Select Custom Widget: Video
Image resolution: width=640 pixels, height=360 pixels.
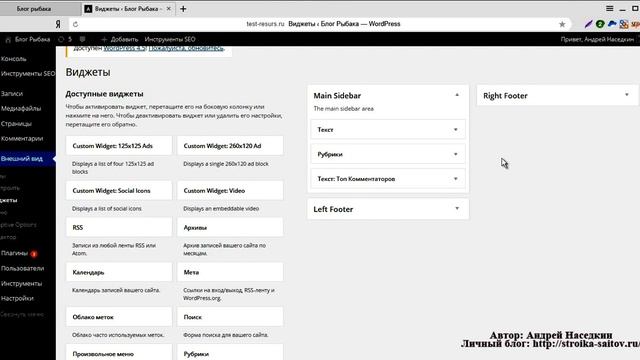coord(230,191)
